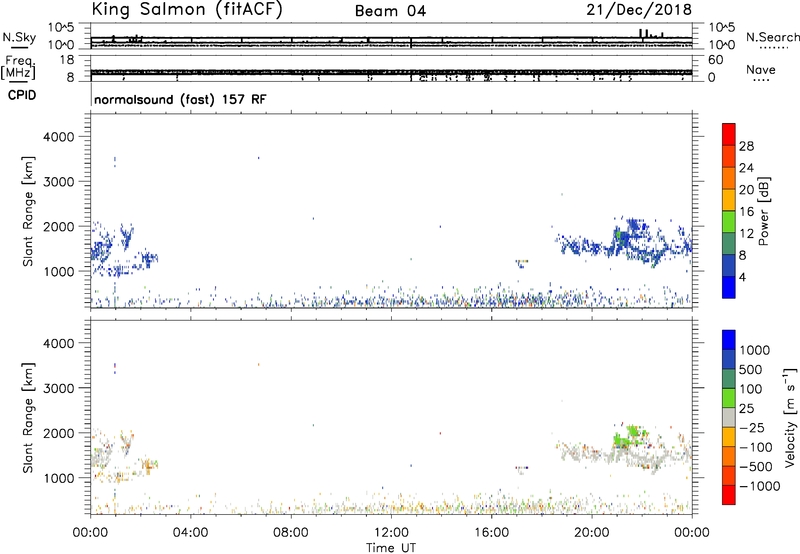Click the blue scatter cluster near 02:00 UT power panel
Screen dimensions: 800x554
(x=149, y=258)
